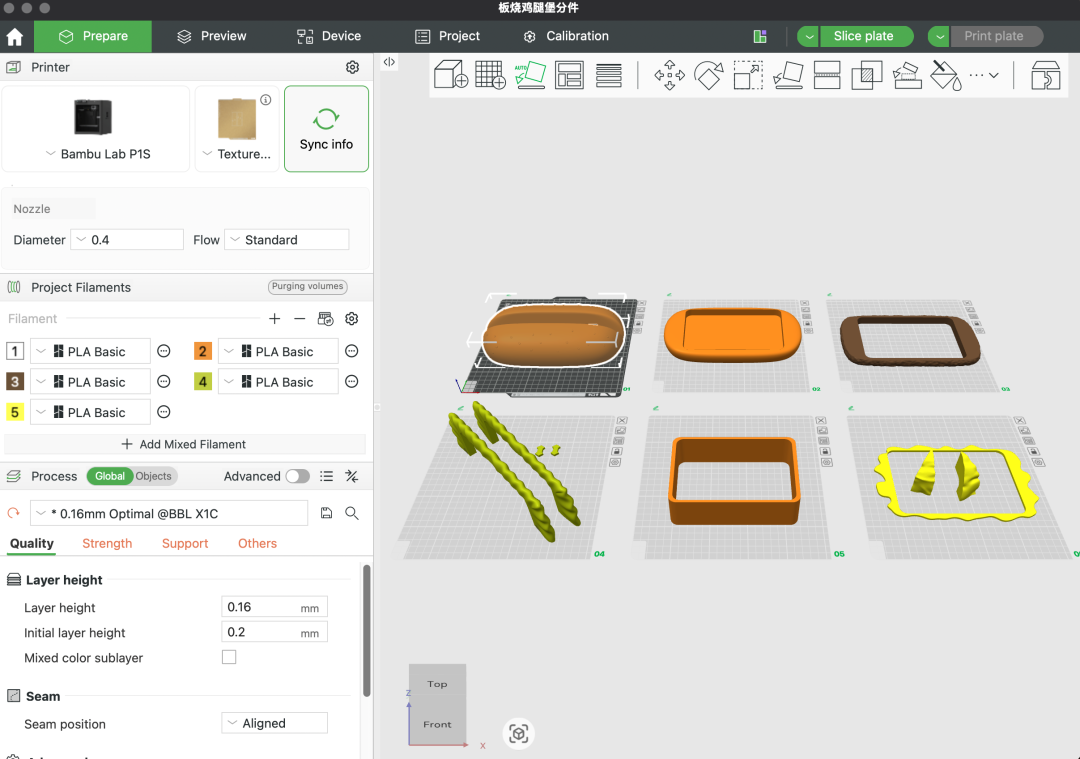Expand the Slice plate options arrow

coord(809,37)
